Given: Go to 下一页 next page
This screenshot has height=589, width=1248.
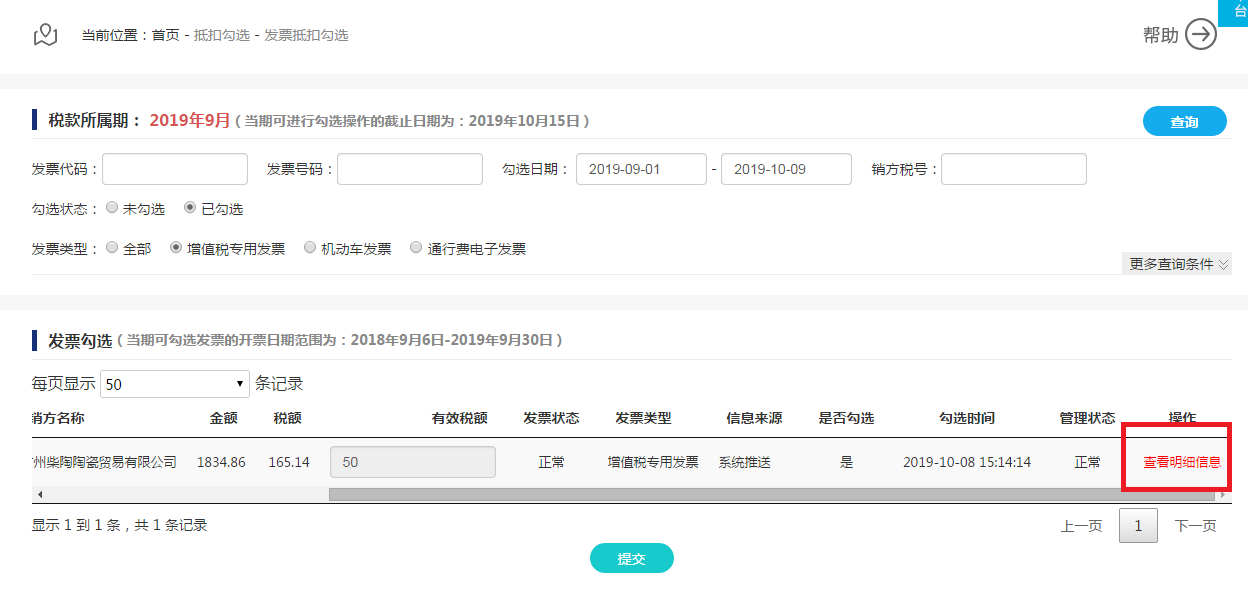Looking at the screenshot, I should (1195, 525).
